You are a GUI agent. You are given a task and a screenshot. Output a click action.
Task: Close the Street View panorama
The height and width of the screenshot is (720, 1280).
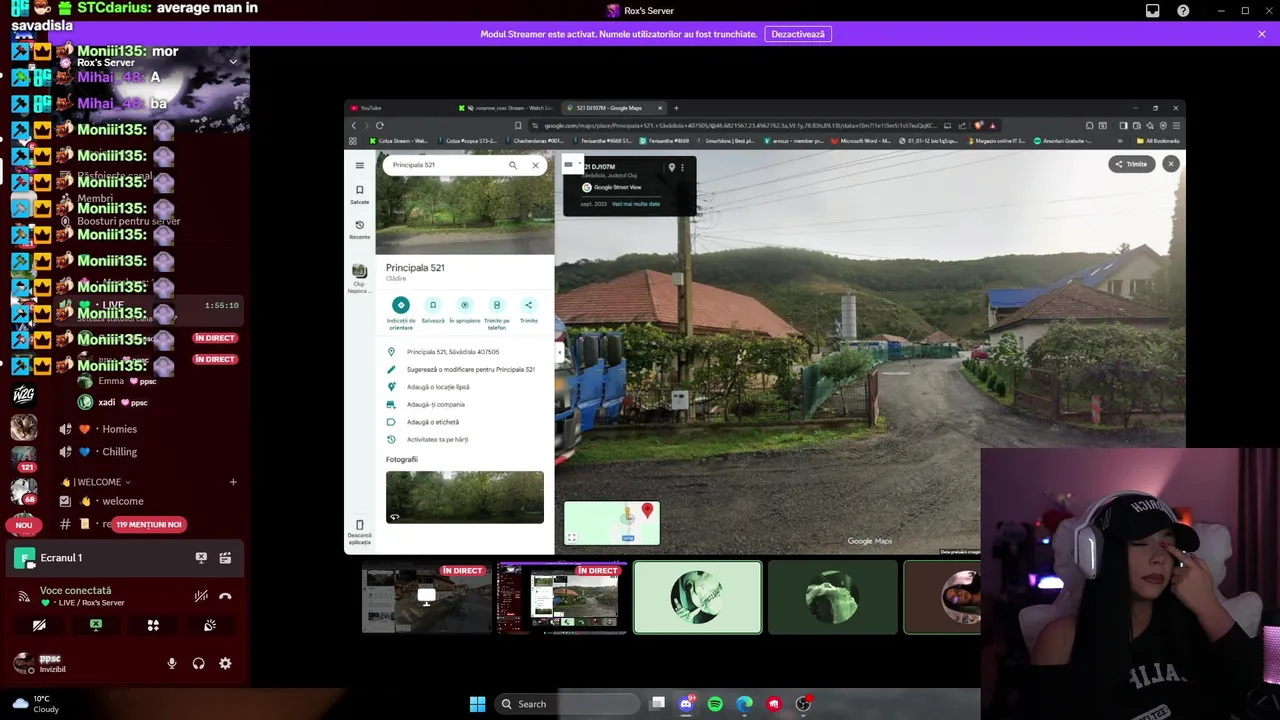1171,164
